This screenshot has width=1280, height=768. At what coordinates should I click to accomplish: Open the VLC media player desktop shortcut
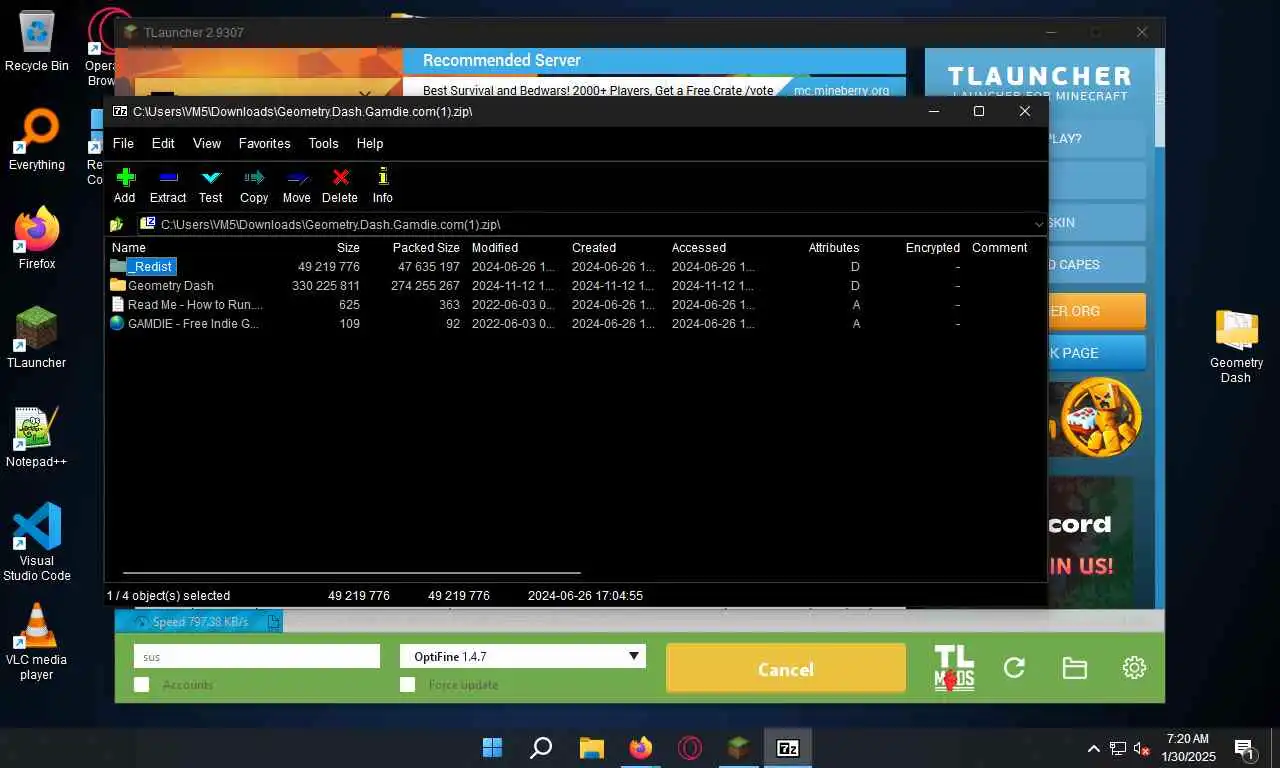37,642
